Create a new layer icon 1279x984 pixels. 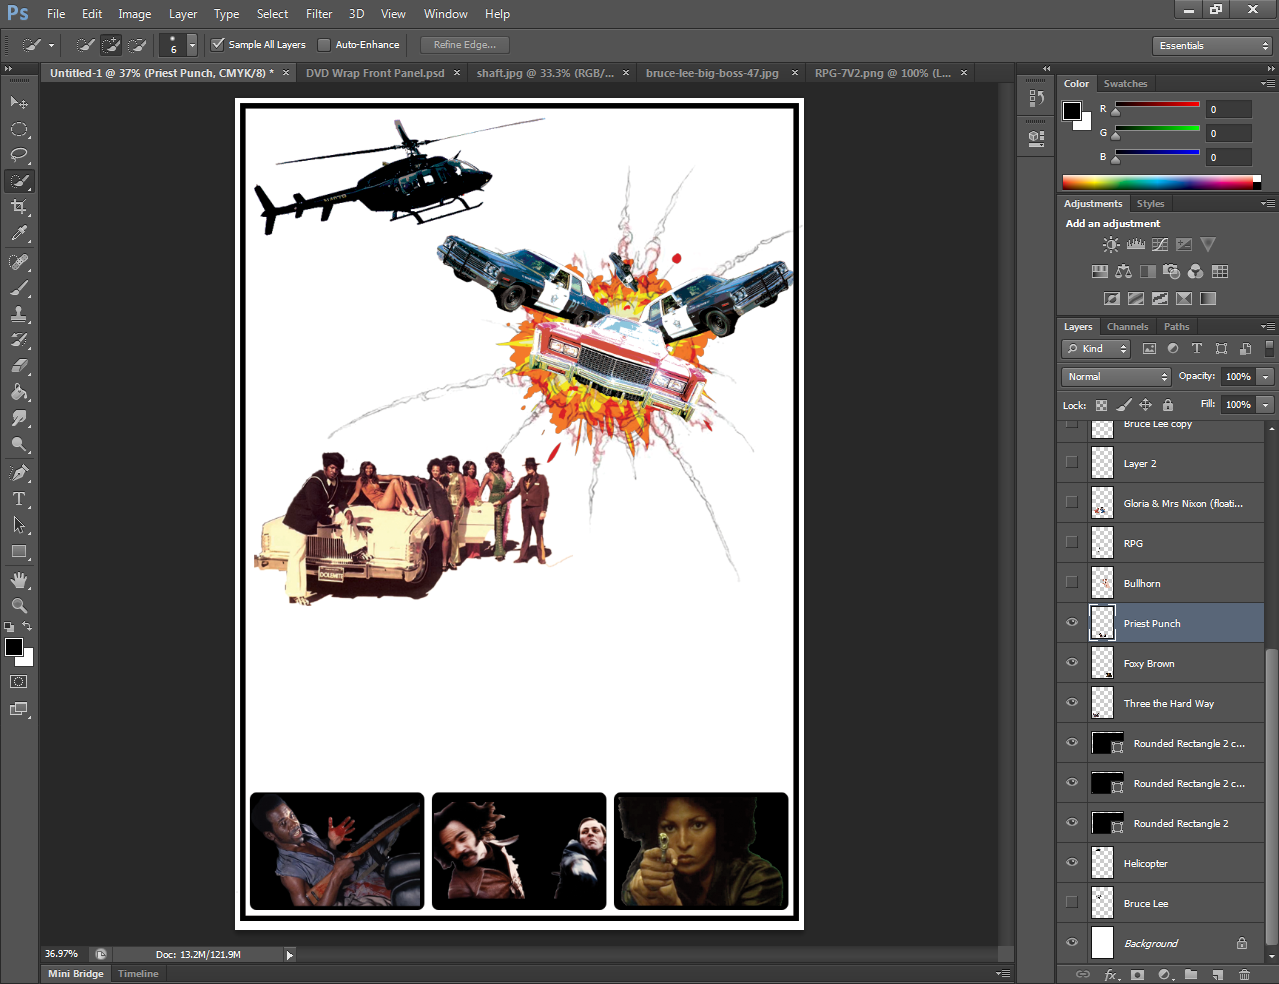[1217, 974]
